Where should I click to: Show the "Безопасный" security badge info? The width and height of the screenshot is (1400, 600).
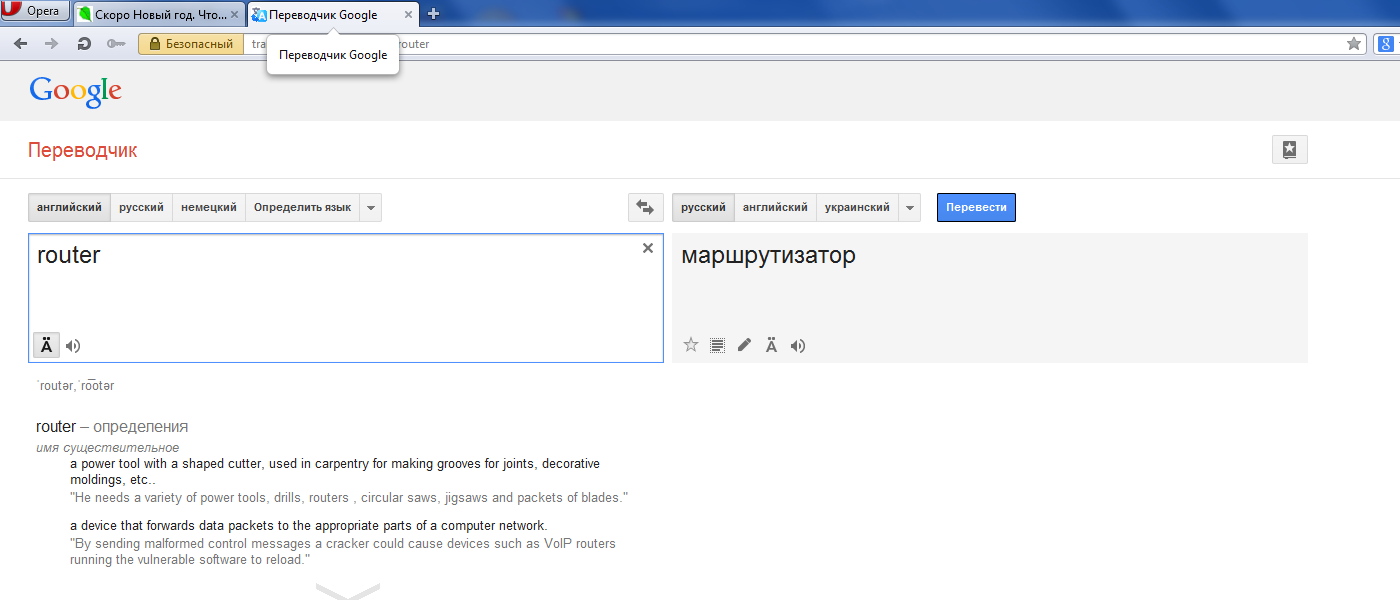[191, 44]
